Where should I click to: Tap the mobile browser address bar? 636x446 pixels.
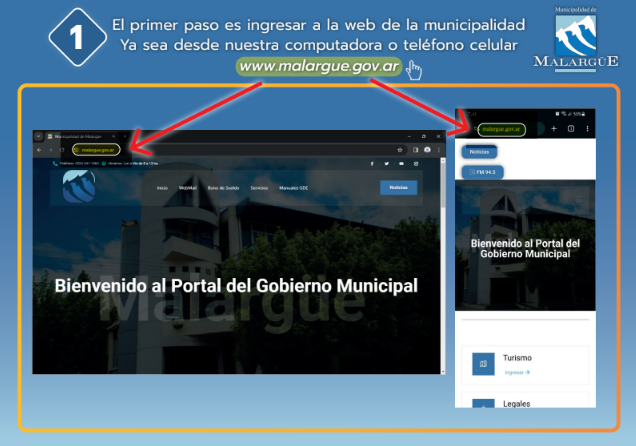(x=500, y=129)
